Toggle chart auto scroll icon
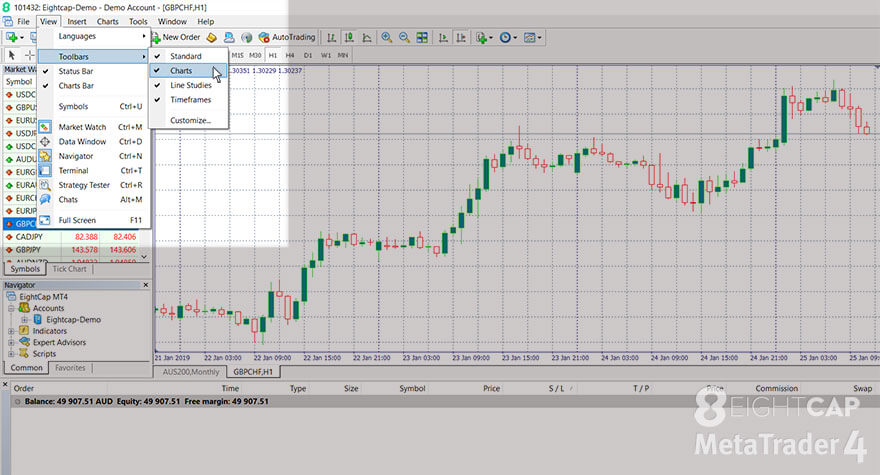This screenshot has height=475, width=880. point(443,37)
